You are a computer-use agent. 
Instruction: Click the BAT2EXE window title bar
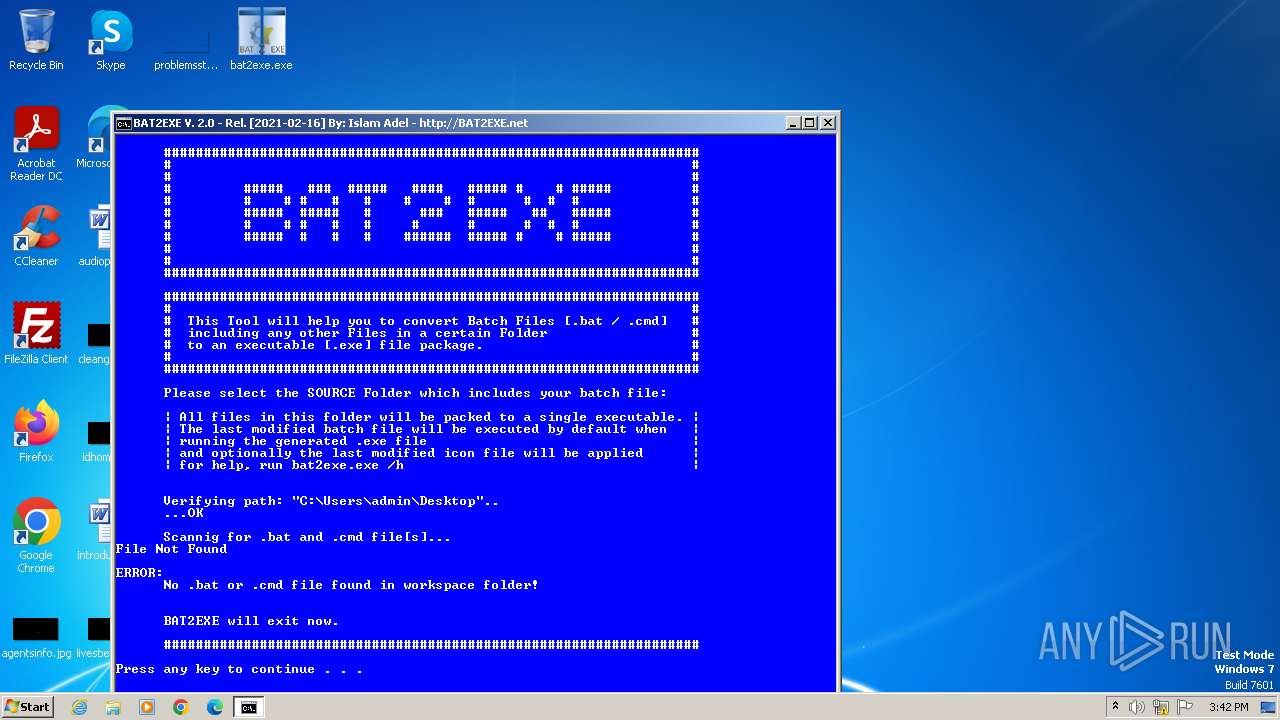coord(475,123)
